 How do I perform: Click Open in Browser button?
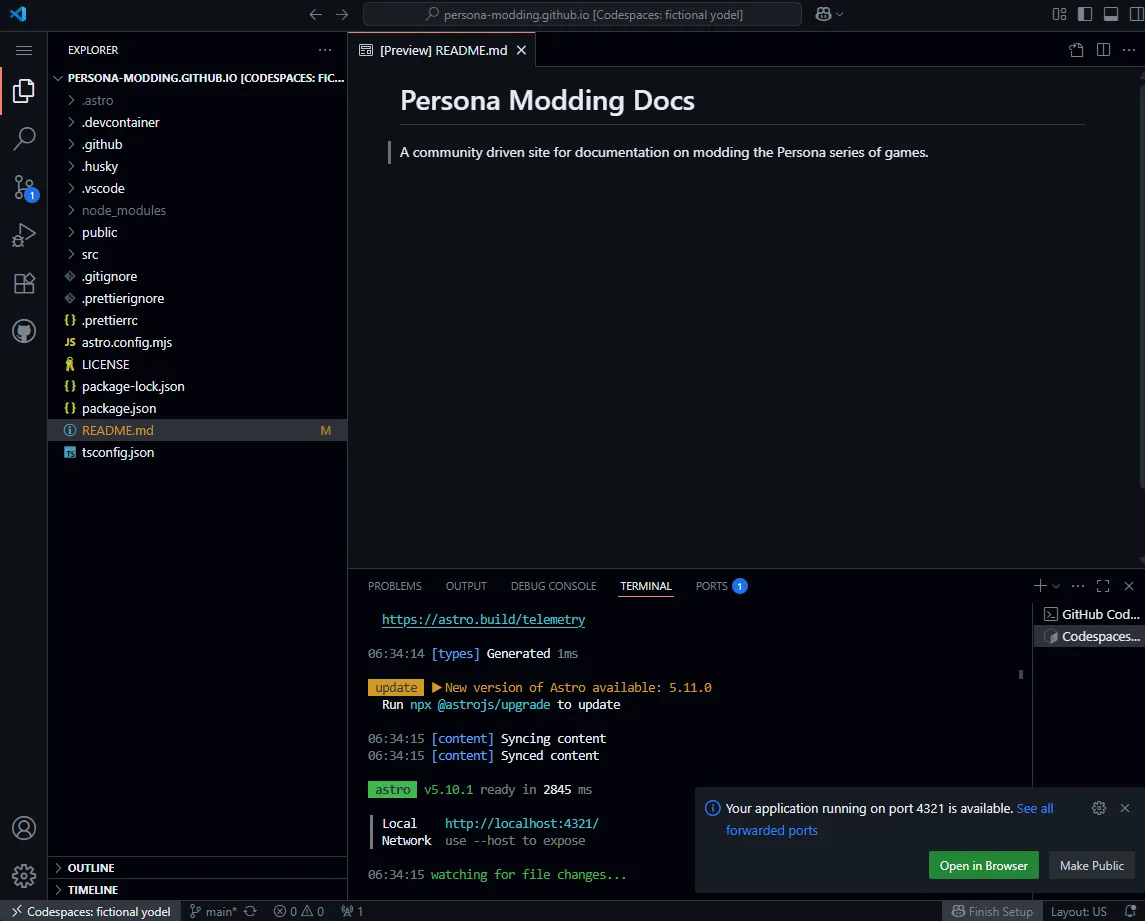(x=984, y=865)
